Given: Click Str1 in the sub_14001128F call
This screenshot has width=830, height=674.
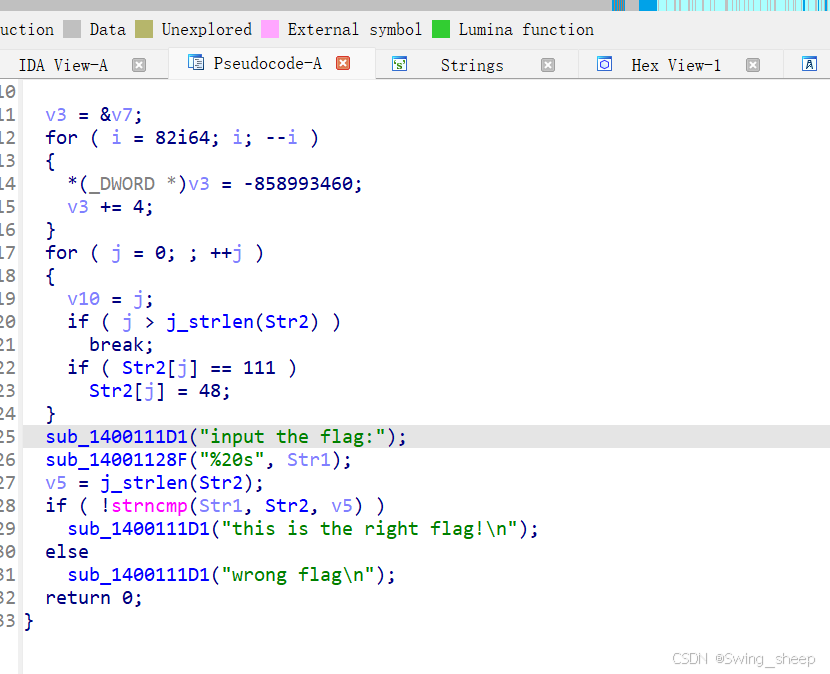Looking at the screenshot, I should coord(309,460).
